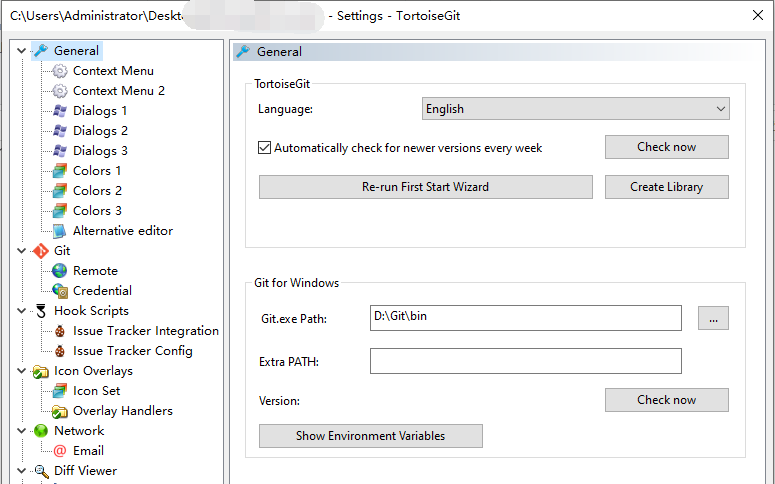Click the Icon Set icon

coord(60,391)
